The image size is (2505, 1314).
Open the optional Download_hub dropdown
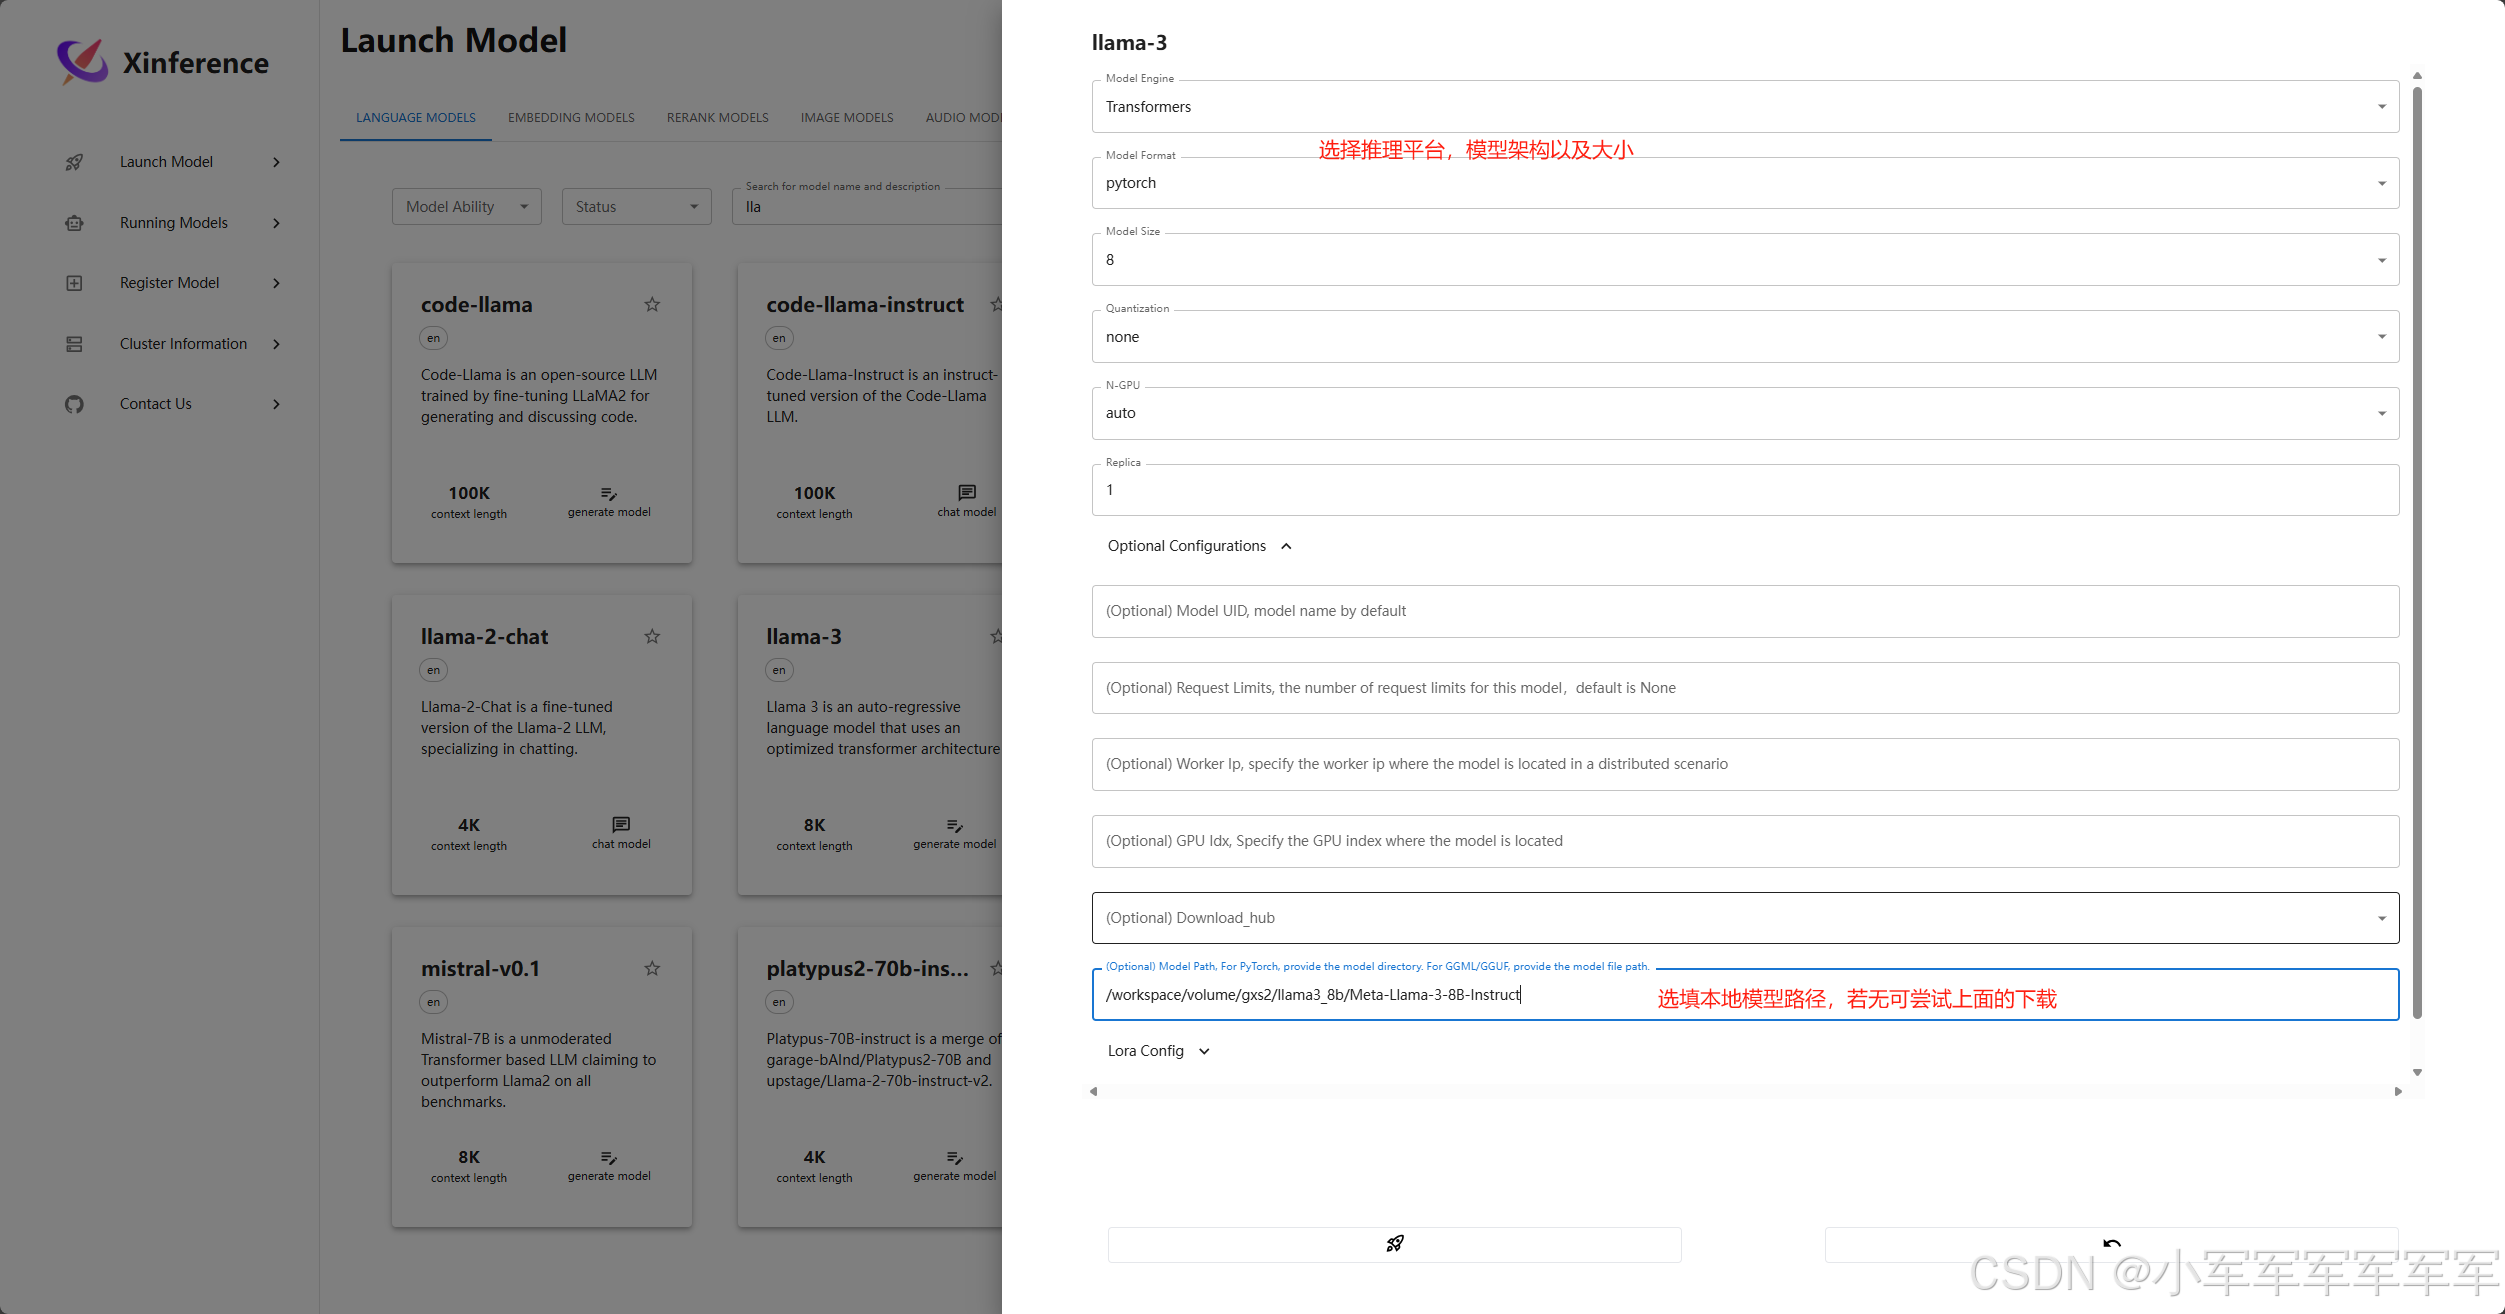pos(1745,918)
